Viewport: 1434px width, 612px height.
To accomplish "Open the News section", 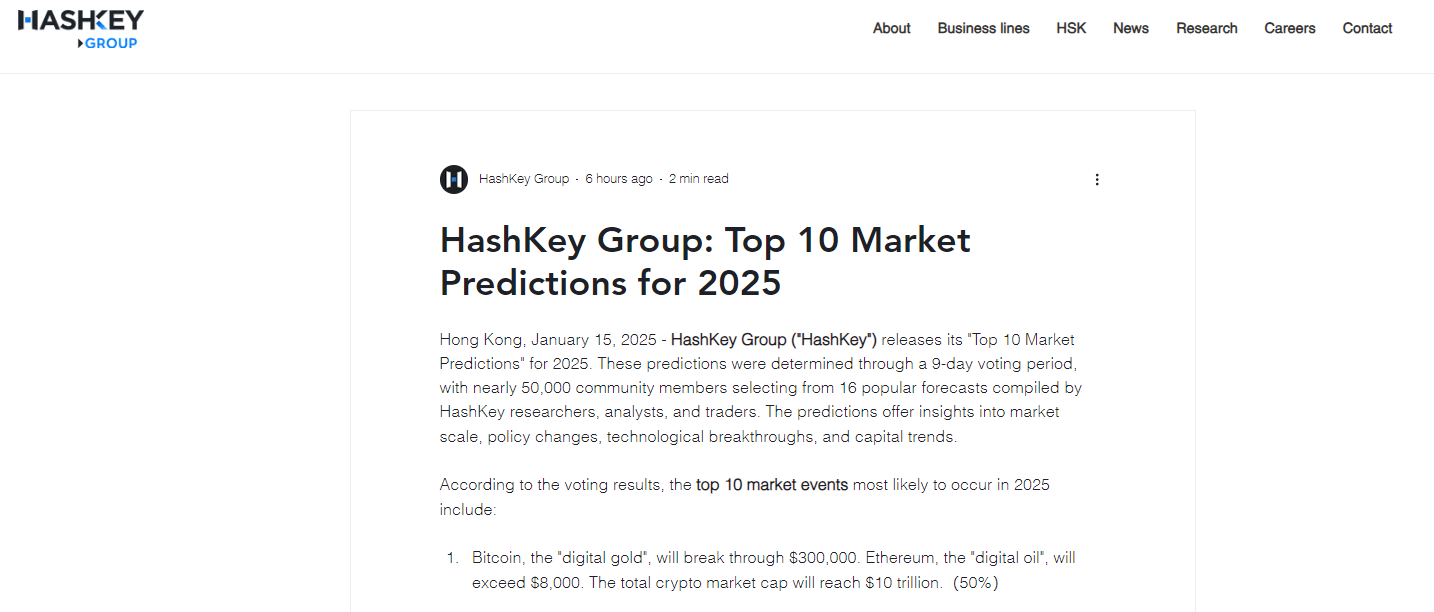I will pos(1131,28).
